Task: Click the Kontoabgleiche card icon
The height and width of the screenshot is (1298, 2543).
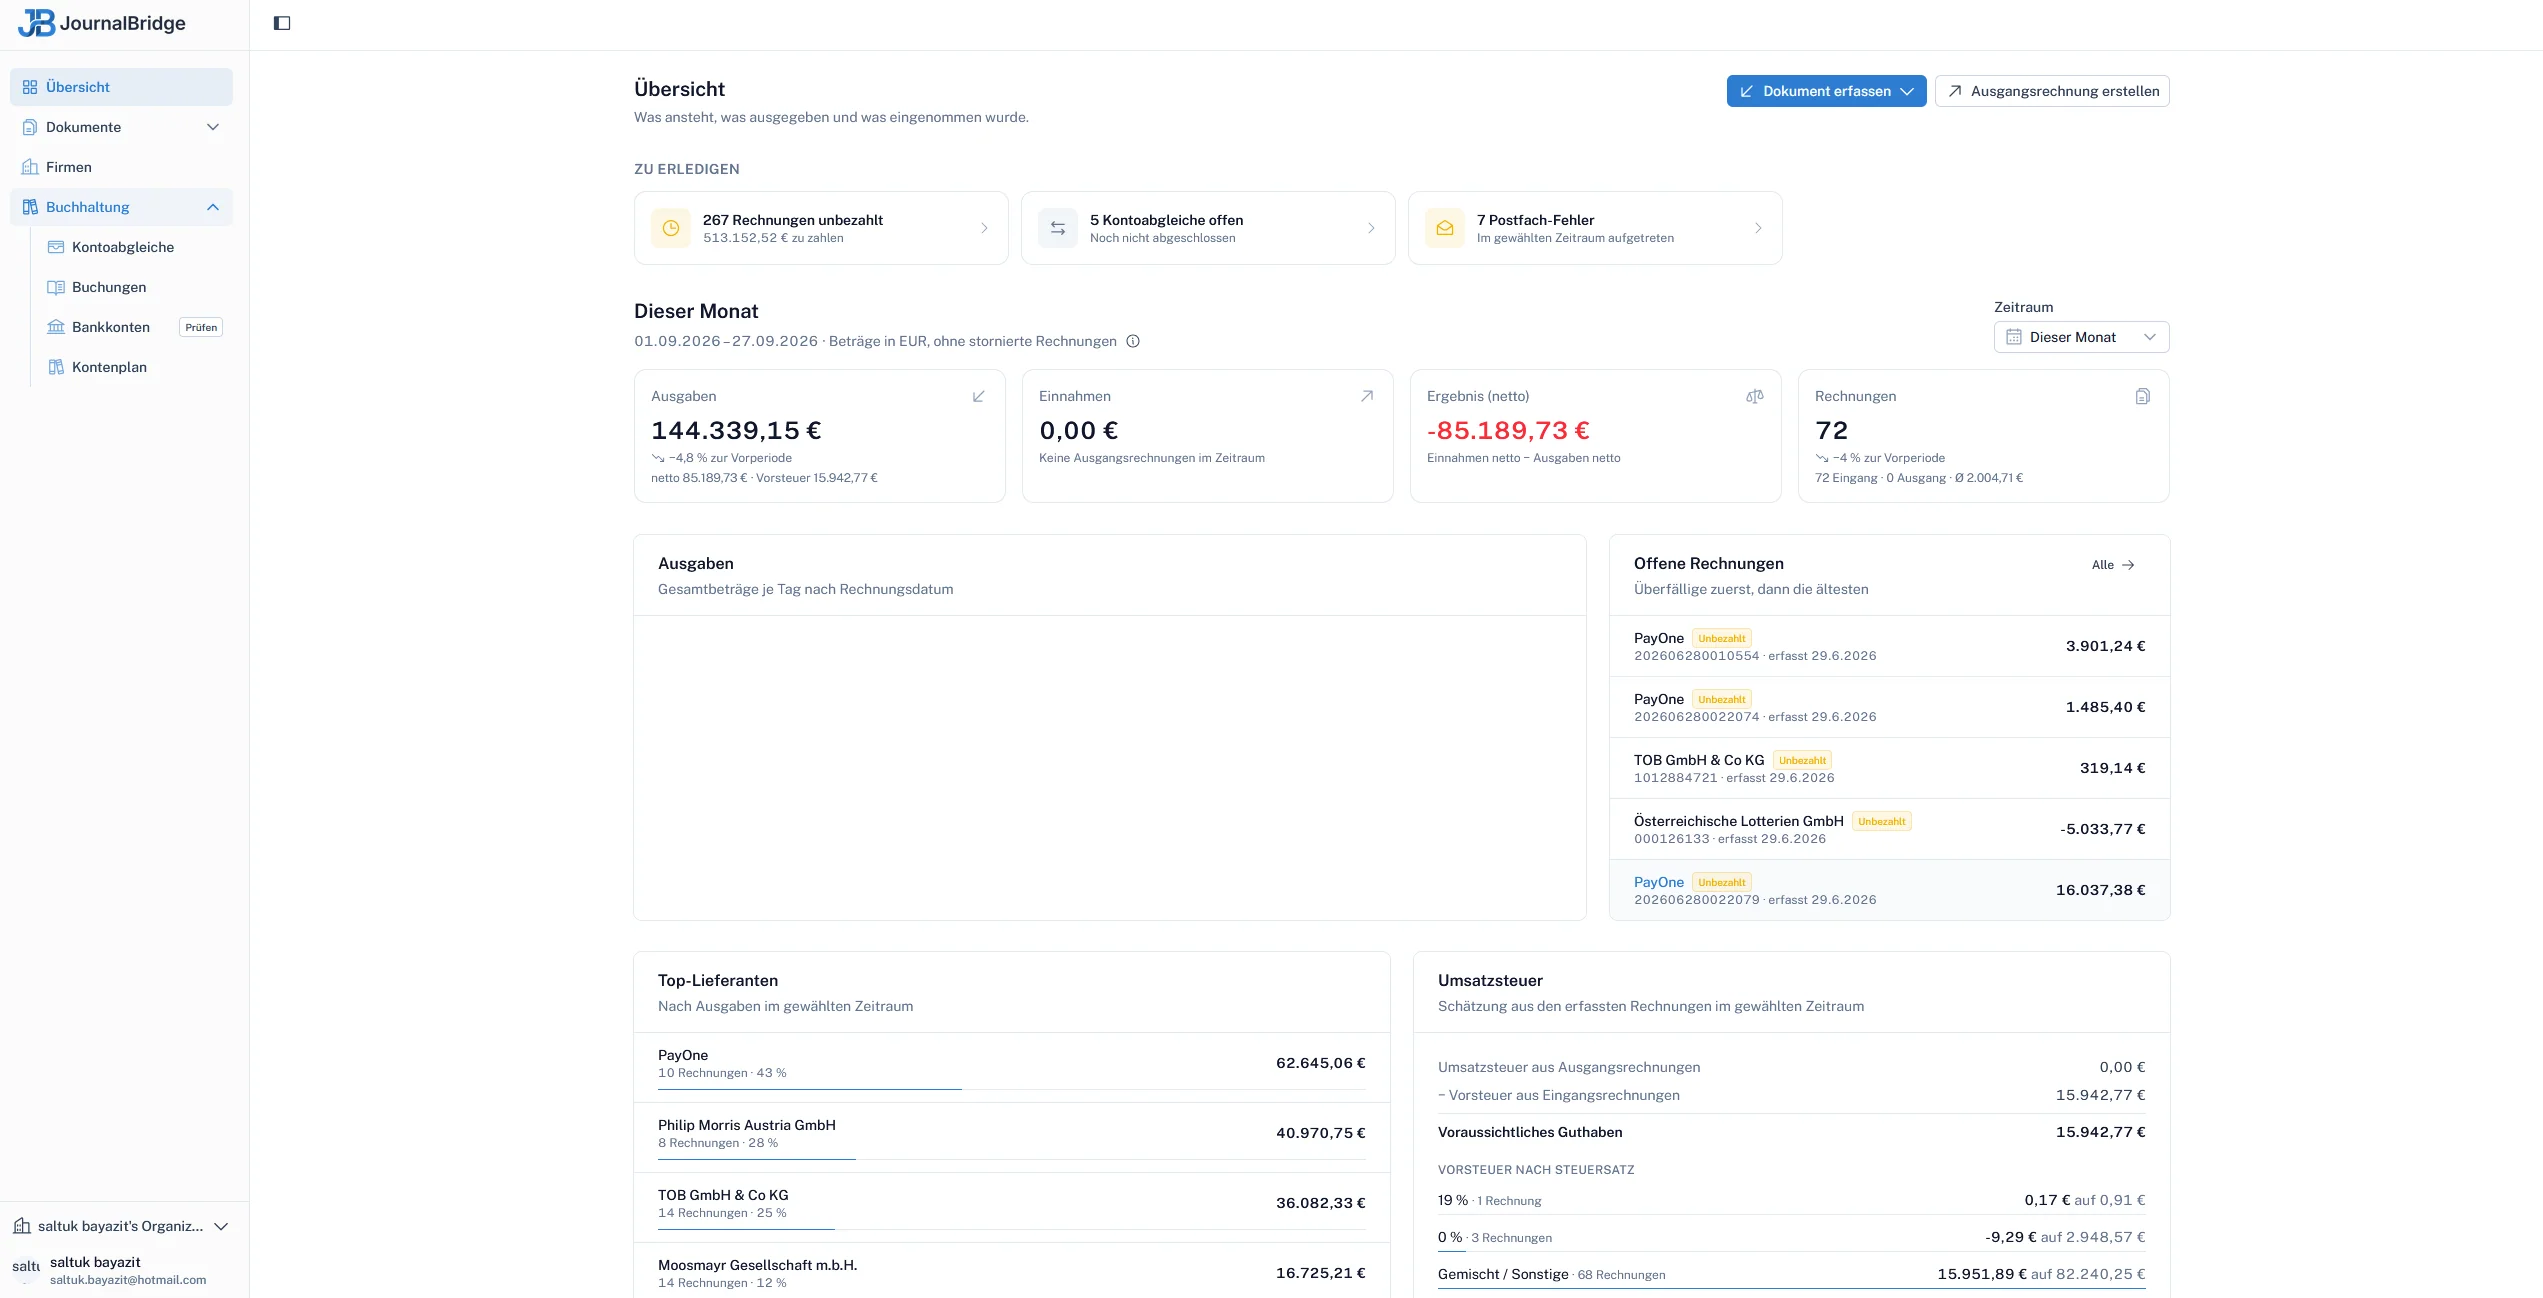Action: (x=56, y=247)
